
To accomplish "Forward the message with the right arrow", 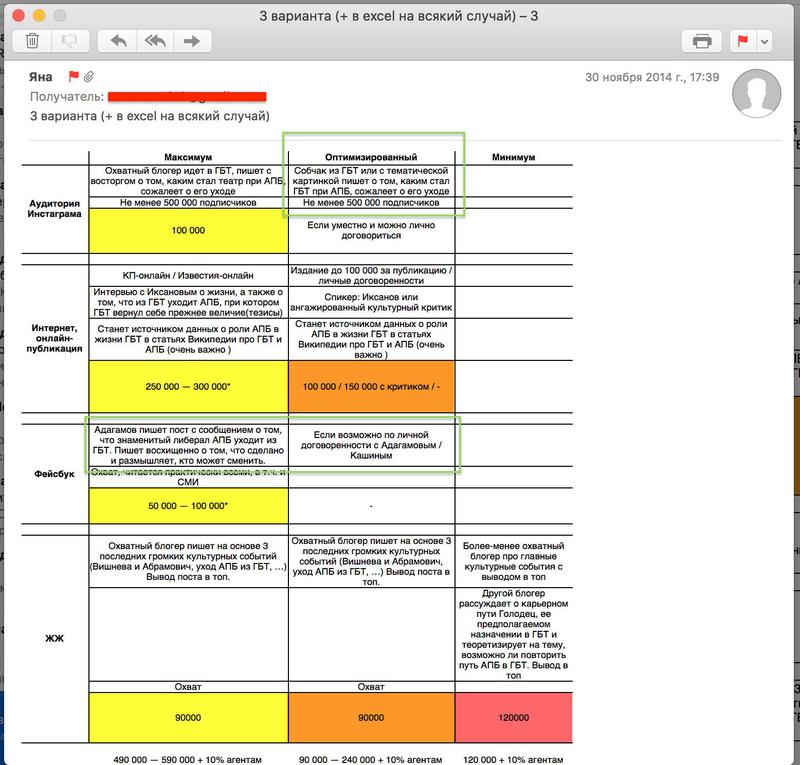I will [x=192, y=41].
